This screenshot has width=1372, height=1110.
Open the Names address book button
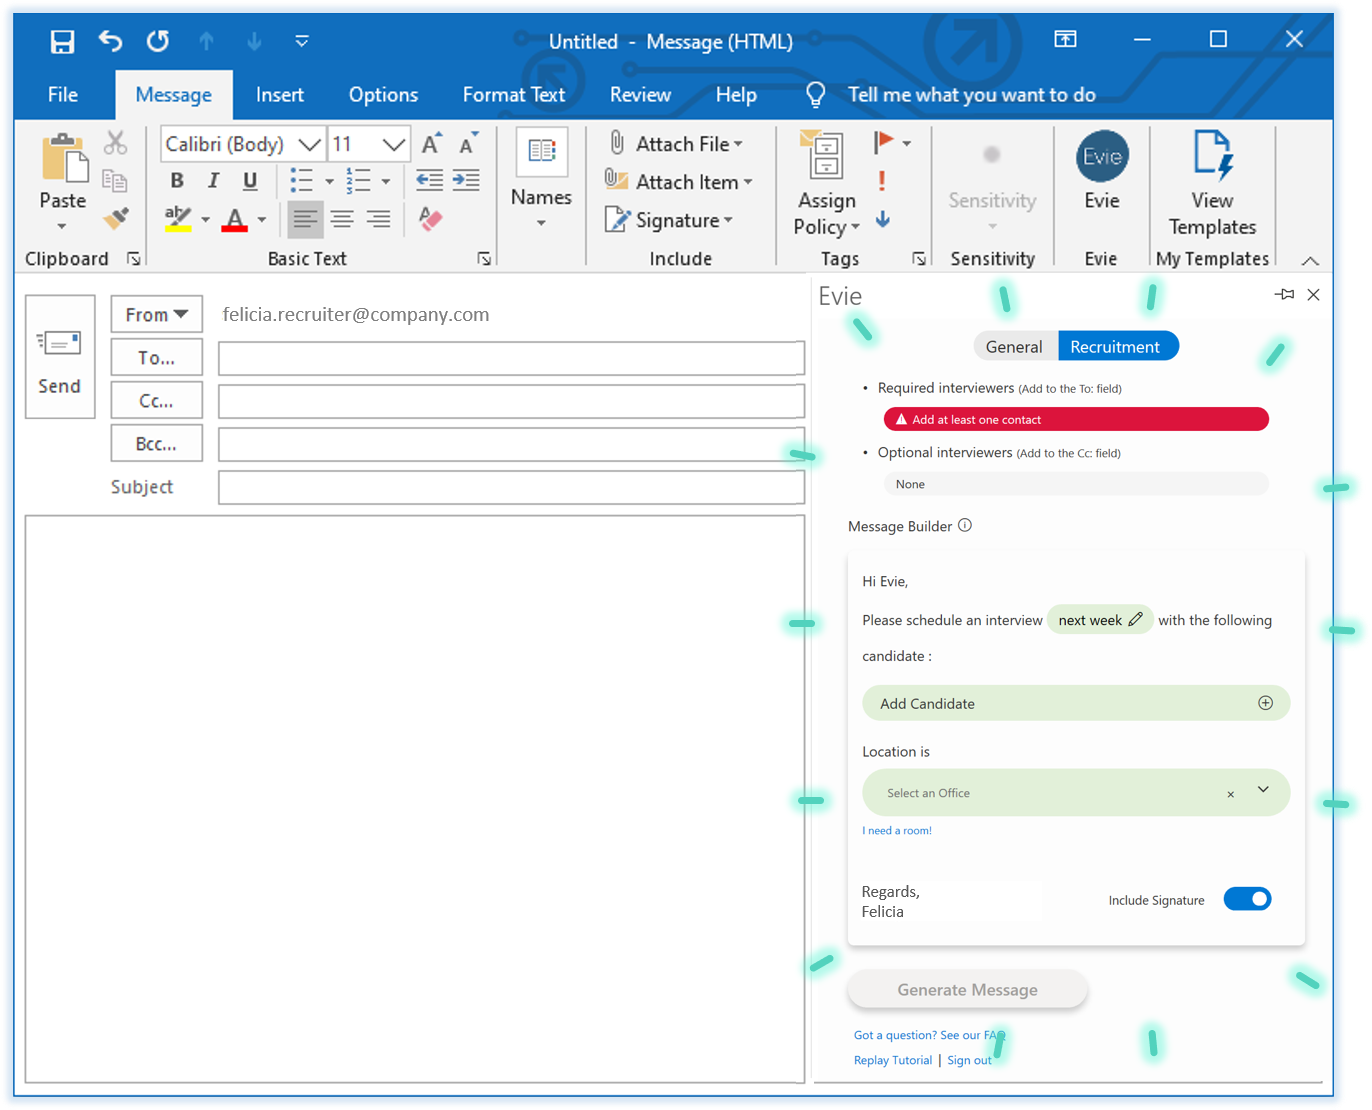pyautogui.click(x=541, y=180)
